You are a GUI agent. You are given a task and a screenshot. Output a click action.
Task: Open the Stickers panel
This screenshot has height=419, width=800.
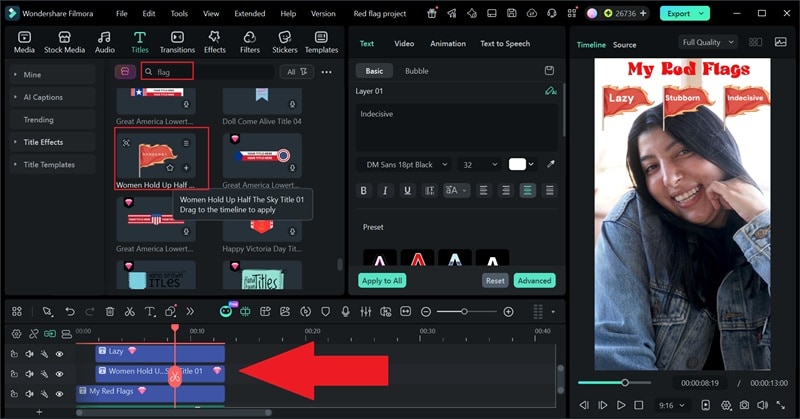pyautogui.click(x=285, y=42)
